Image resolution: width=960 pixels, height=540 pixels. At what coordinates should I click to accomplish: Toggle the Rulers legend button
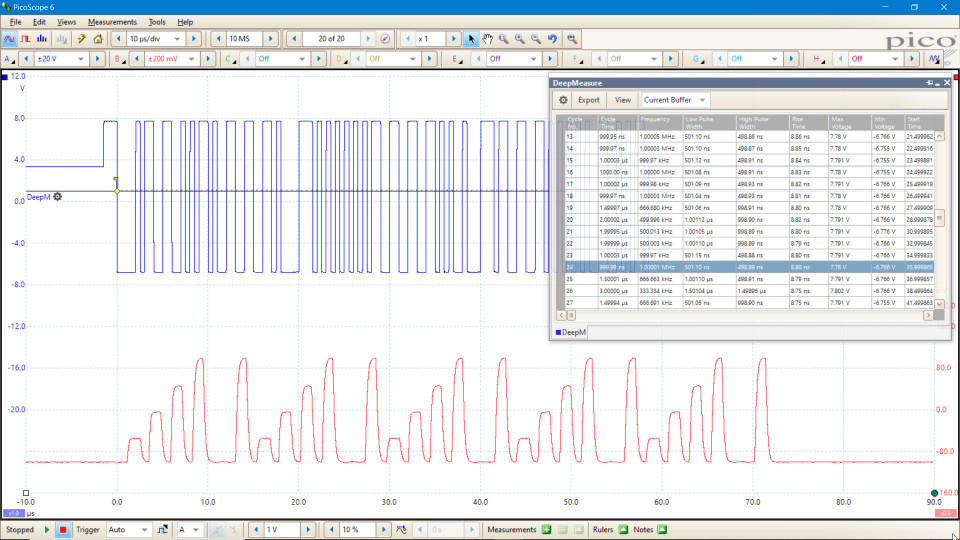(623, 529)
